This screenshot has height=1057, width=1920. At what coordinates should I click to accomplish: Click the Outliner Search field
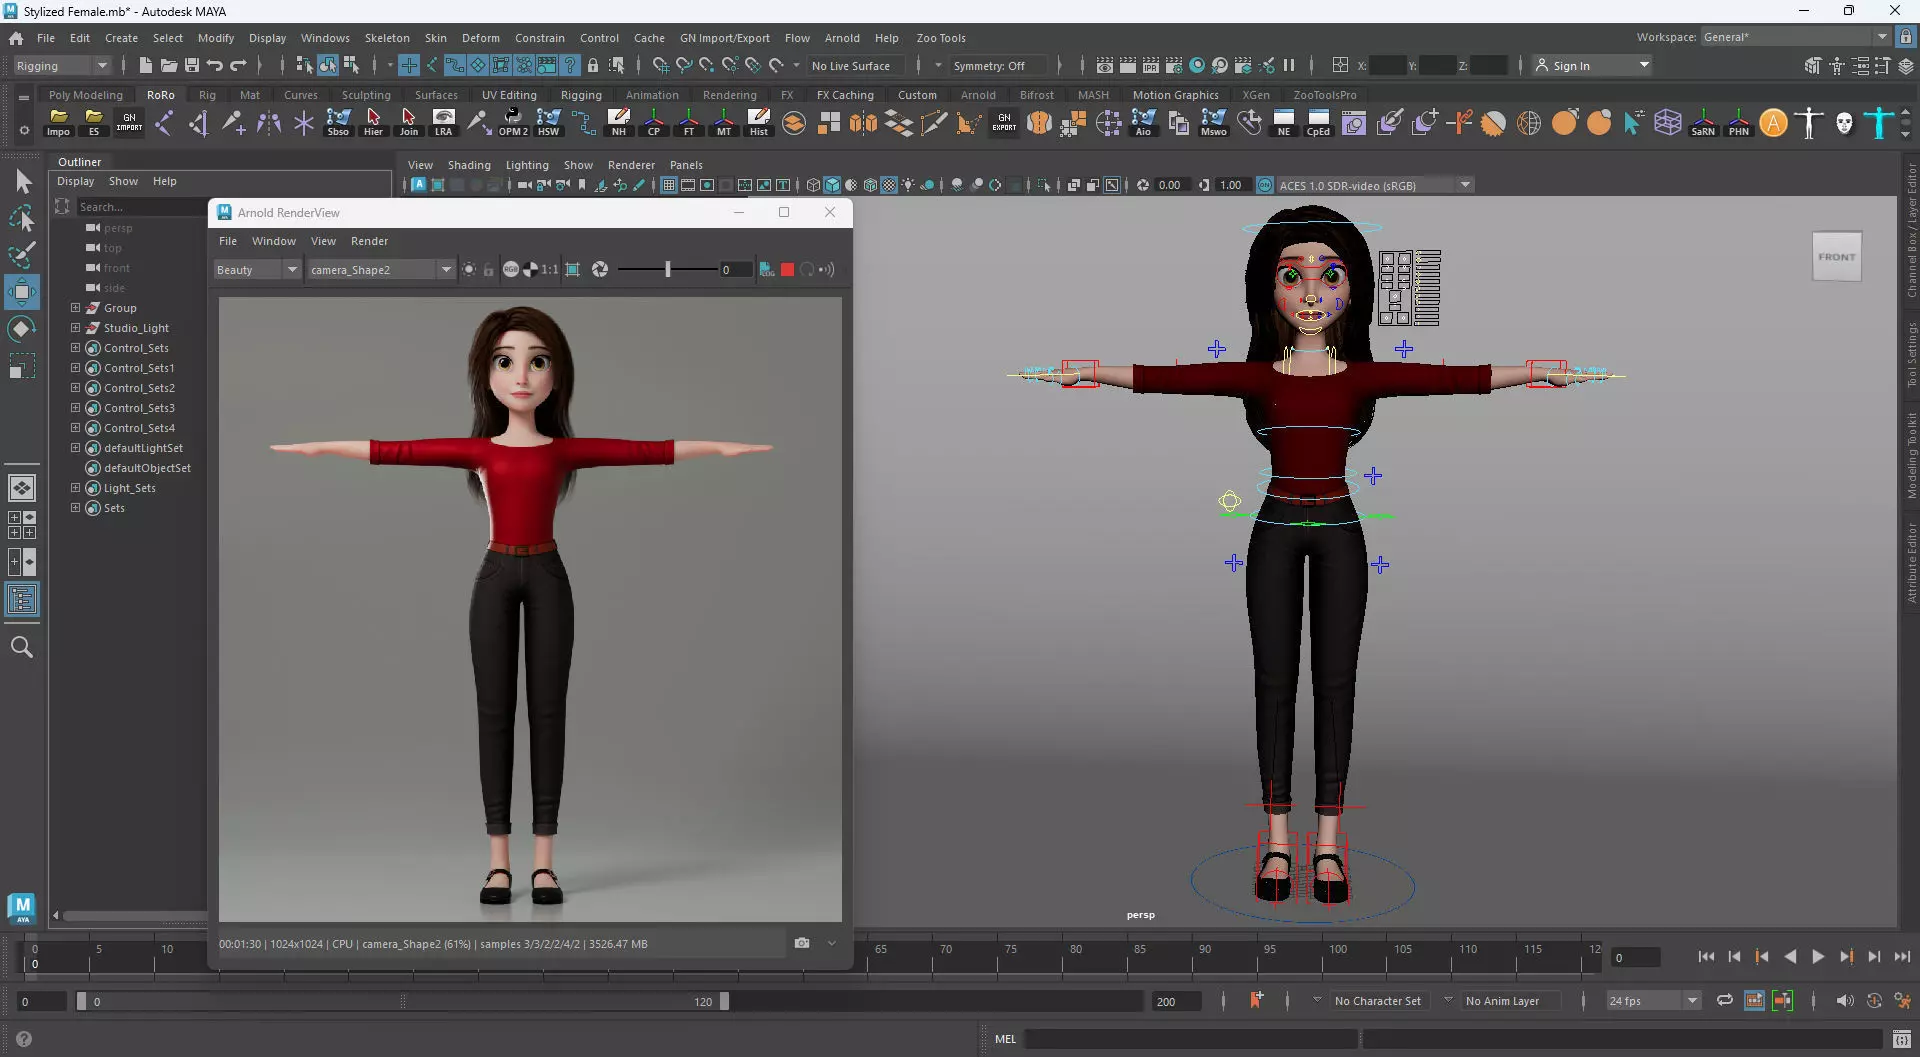140,207
